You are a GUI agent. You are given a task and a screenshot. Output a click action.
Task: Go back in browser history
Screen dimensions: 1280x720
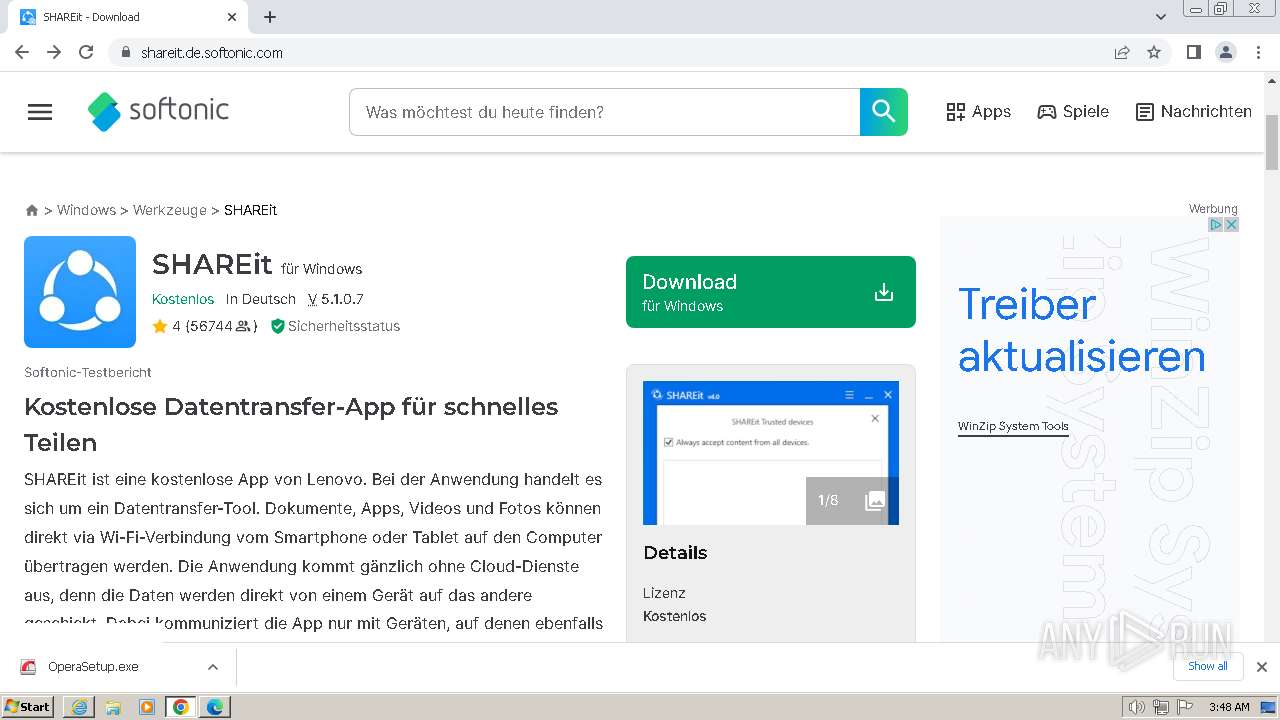click(22, 52)
